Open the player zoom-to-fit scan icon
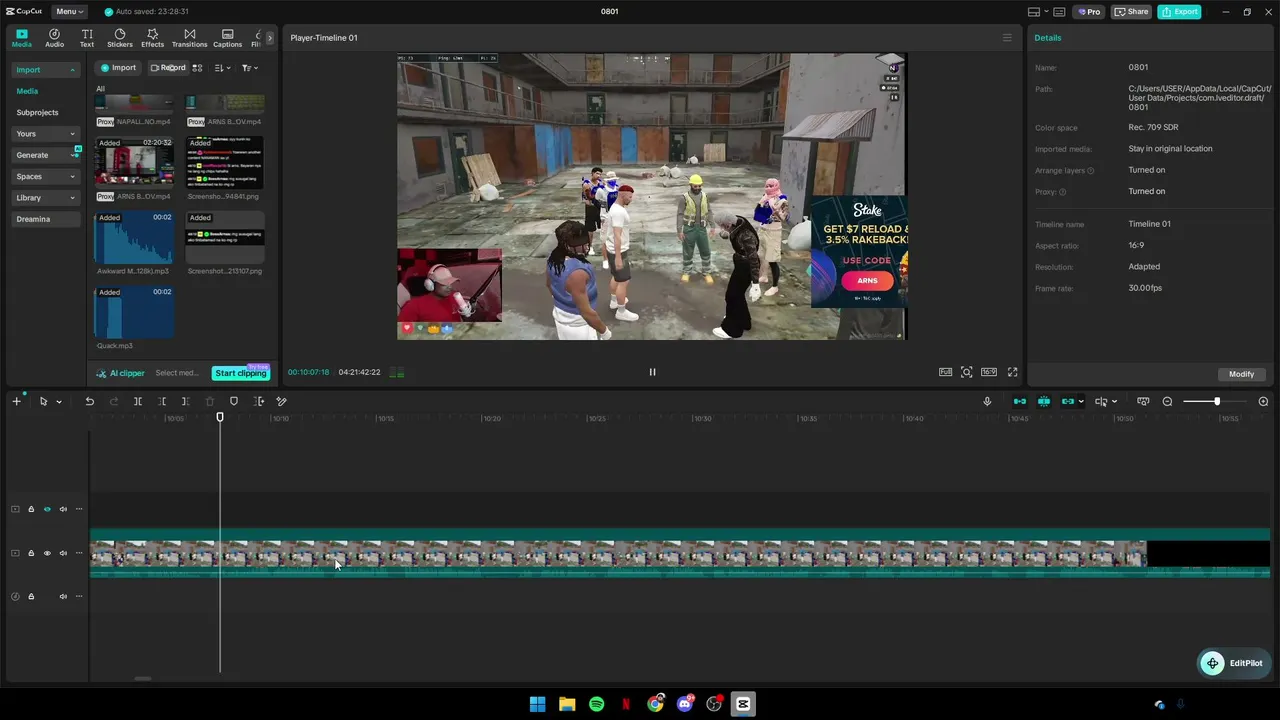 coord(967,372)
